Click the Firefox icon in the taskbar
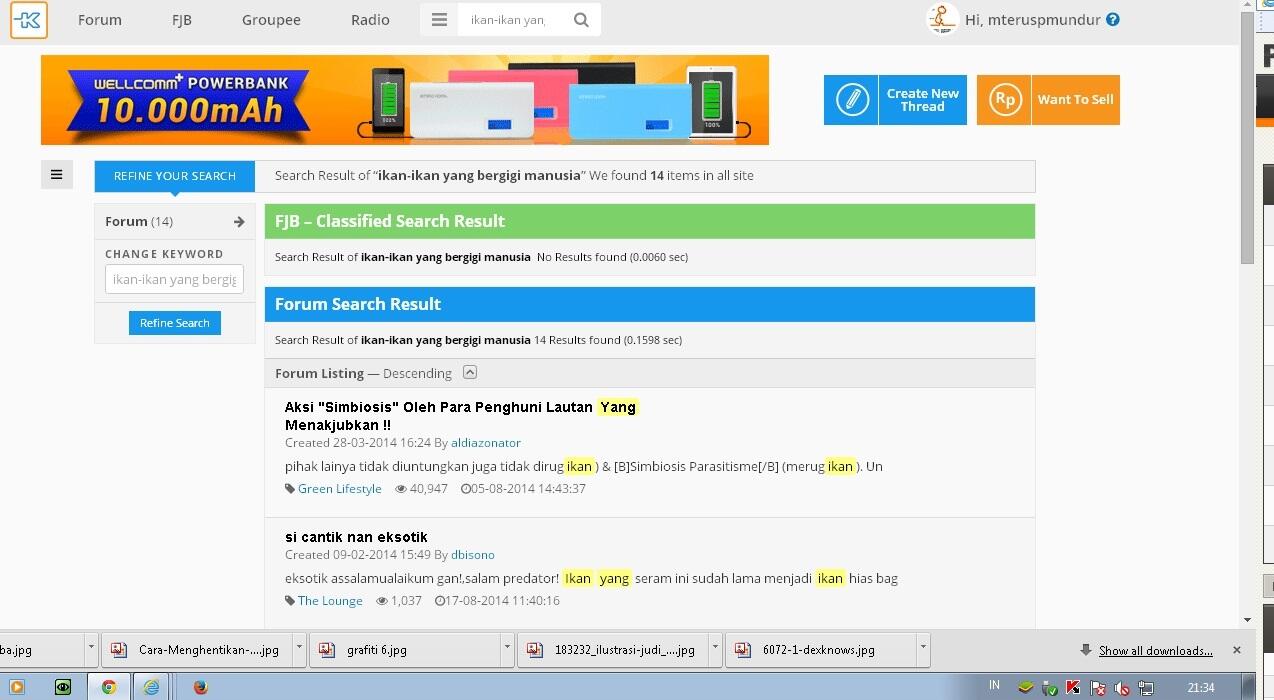 click(200, 687)
